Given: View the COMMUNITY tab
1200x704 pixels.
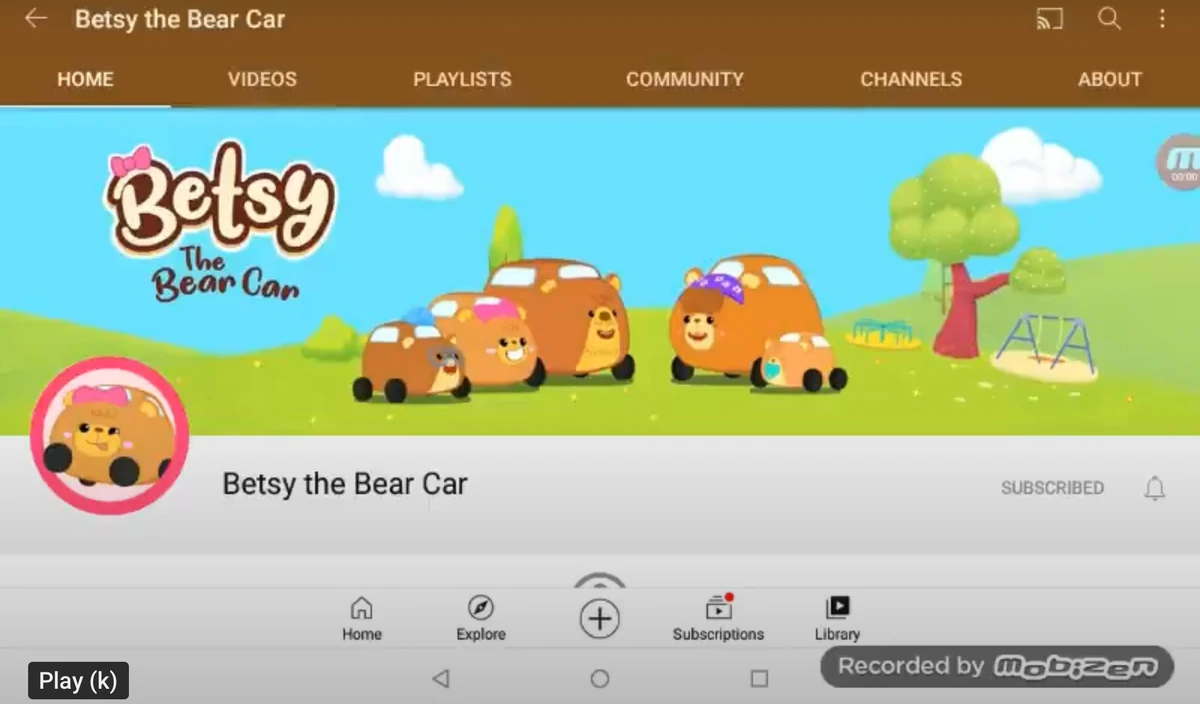Looking at the screenshot, I should point(685,79).
